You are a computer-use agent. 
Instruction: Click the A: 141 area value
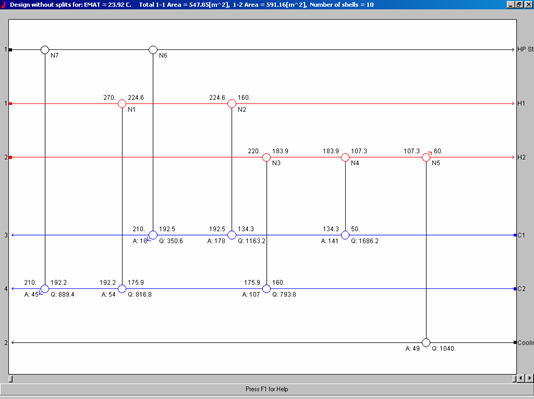coord(330,241)
